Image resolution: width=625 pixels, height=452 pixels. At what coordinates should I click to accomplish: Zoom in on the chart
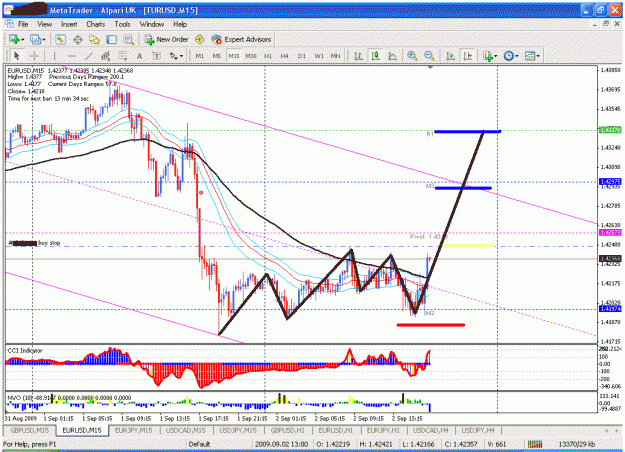click(412, 56)
